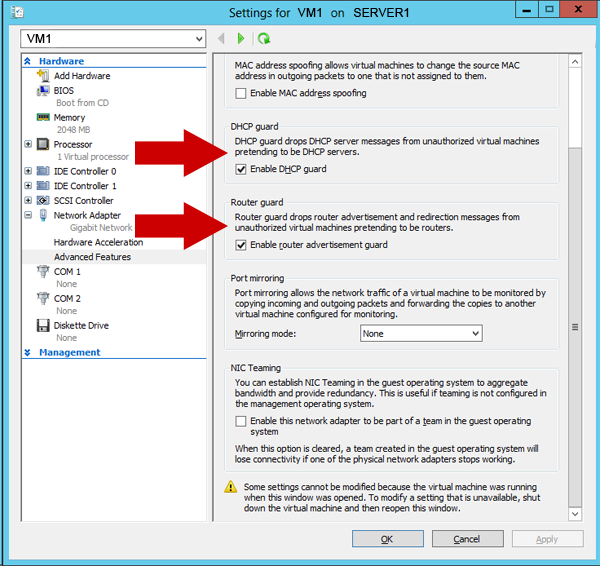The width and height of the screenshot is (600, 566).
Task: Expand IDE Controller 1 node
Action: coord(28,186)
